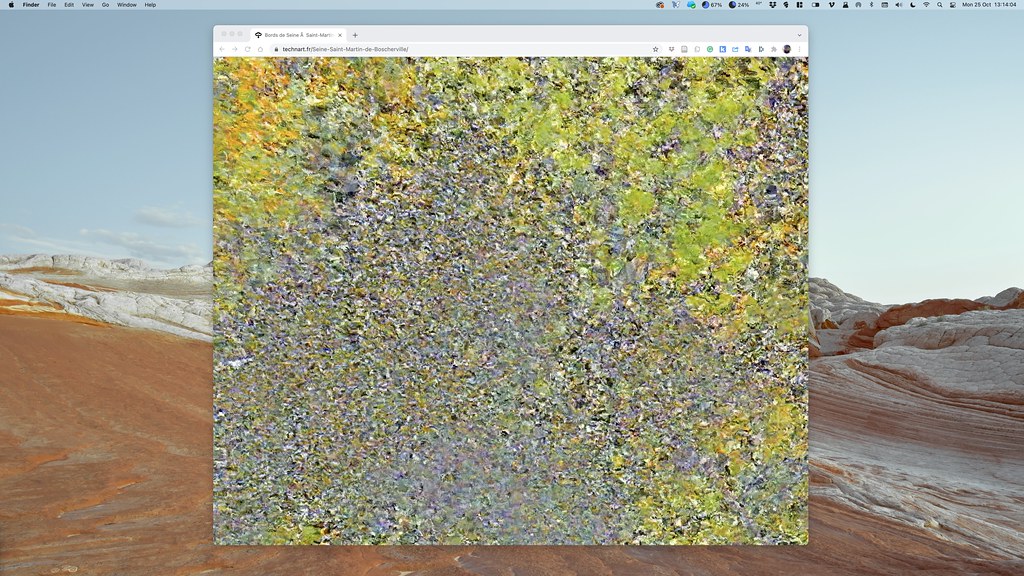Click the 67% status indicator in menu bar
The width and height of the screenshot is (1024, 576).
[712, 5]
